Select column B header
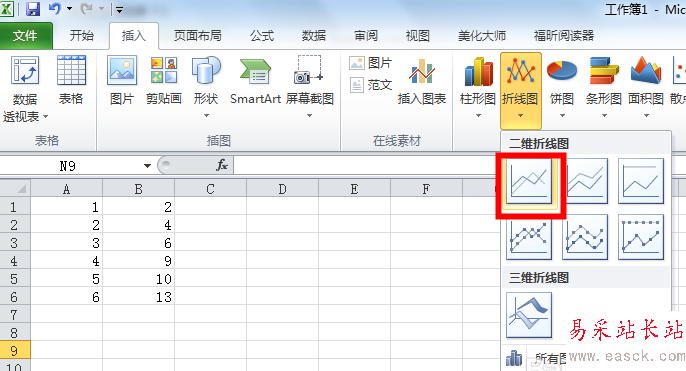The width and height of the screenshot is (686, 371). pos(138,189)
